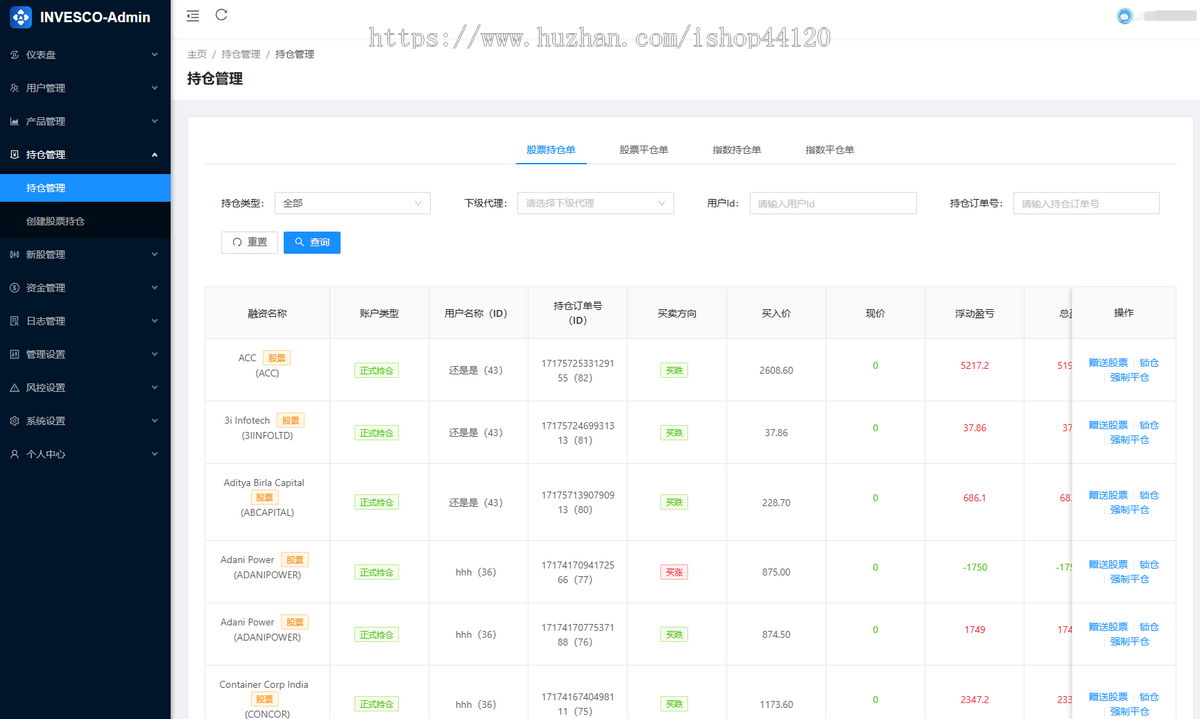The image size is (1200, 719).
Task: Switch to the 指数持仓单 tab
Action: click(737, 150)
